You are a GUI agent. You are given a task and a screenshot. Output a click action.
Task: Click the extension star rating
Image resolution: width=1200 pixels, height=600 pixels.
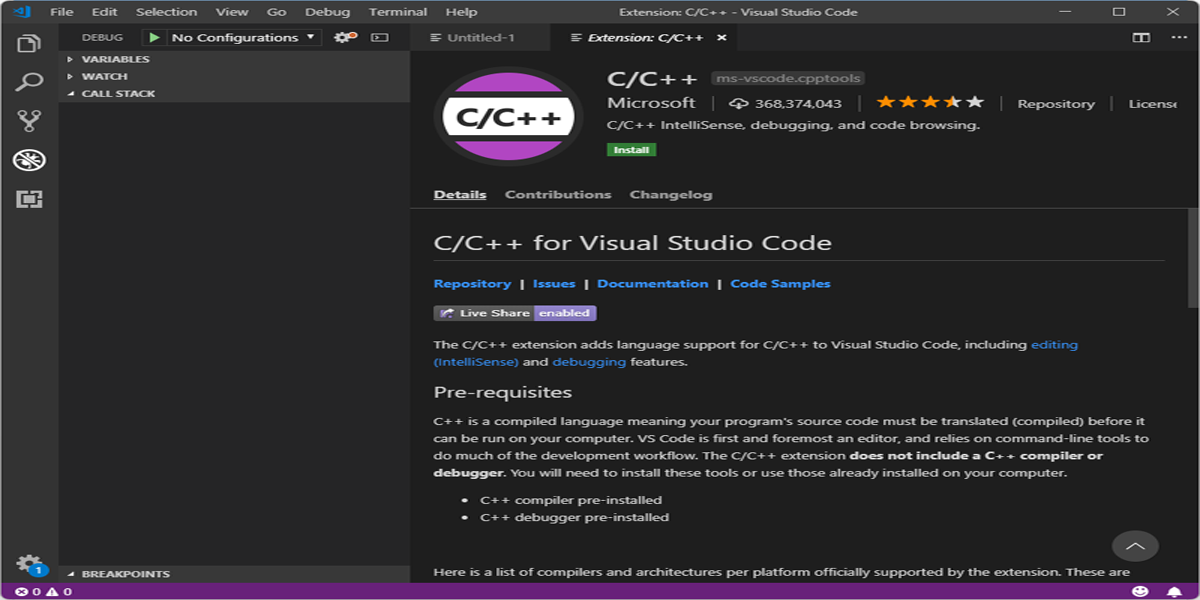[930, 102]
